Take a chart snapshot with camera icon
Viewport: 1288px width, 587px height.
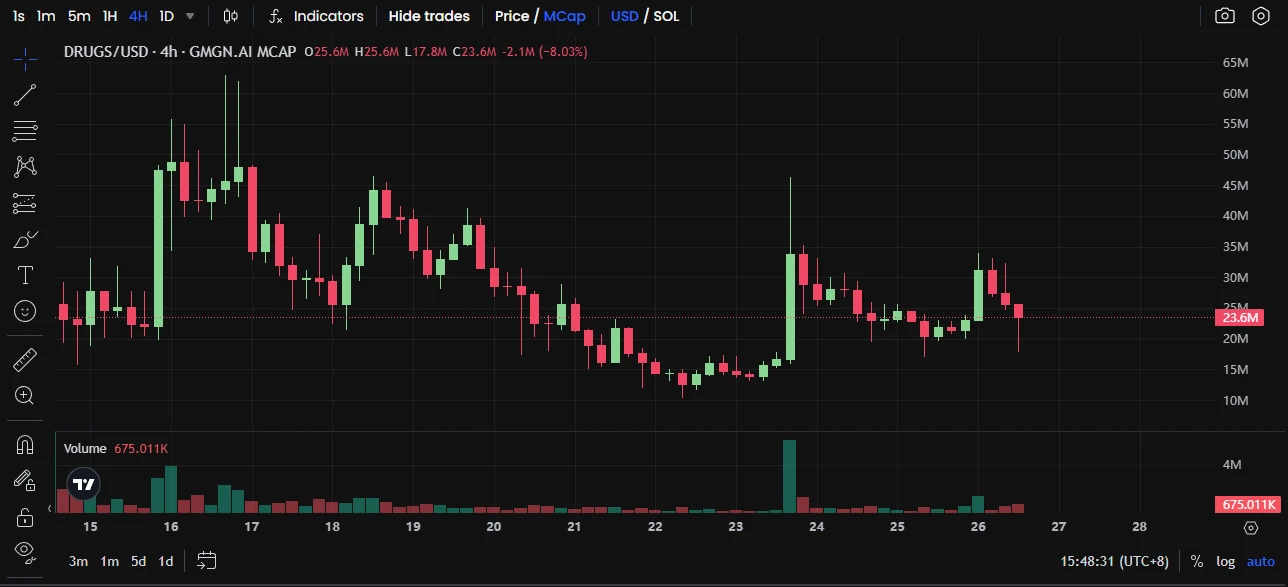1224,16
